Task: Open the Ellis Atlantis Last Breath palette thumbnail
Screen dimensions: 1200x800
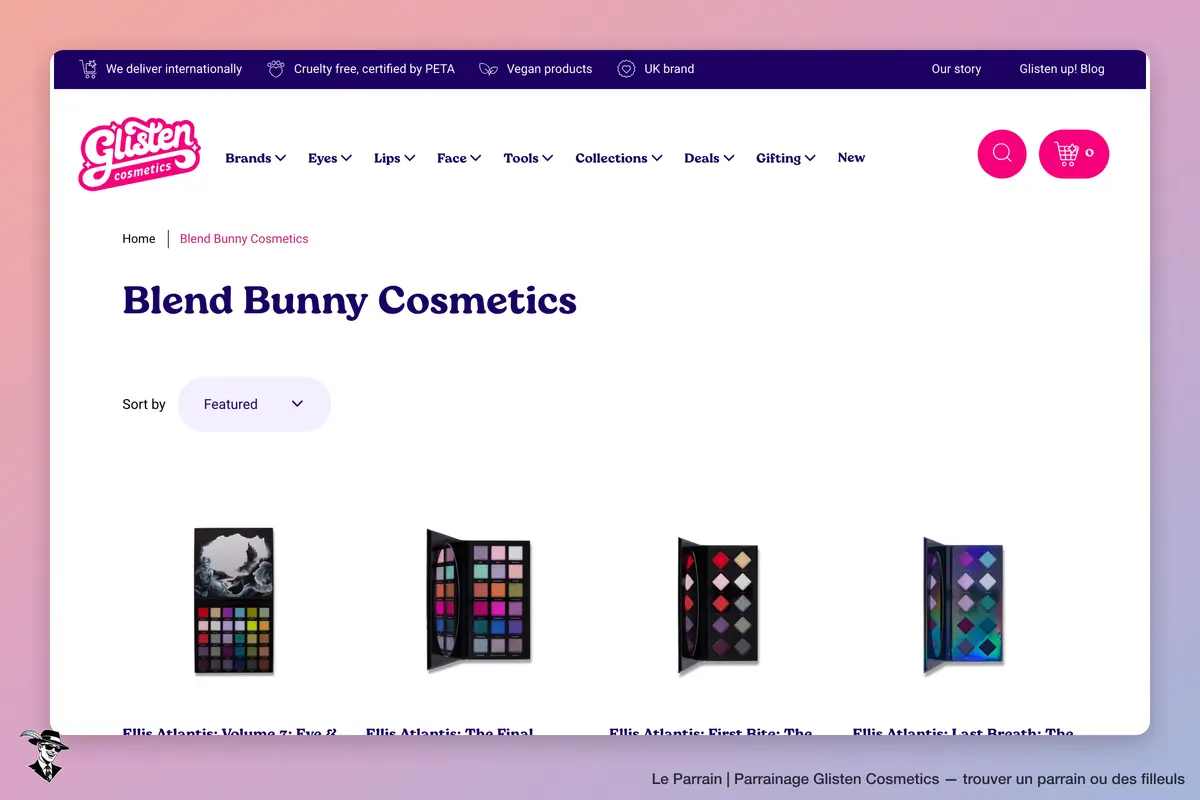Action: [963, 604]
